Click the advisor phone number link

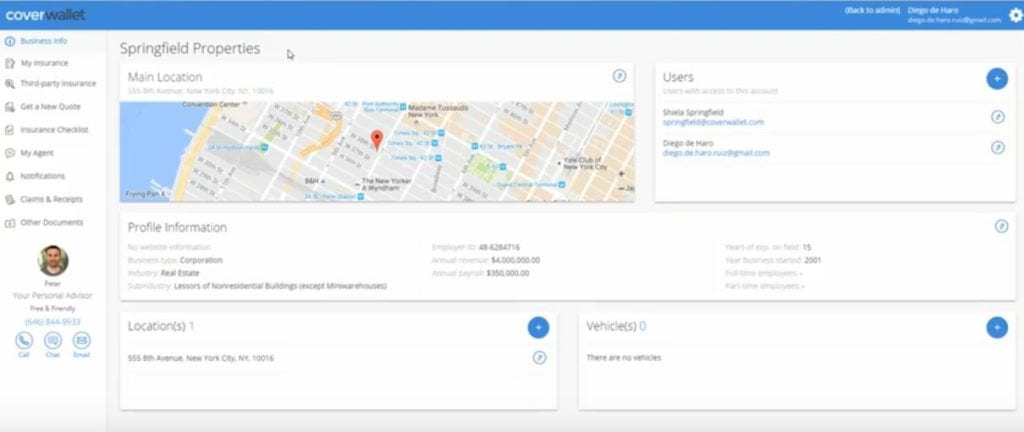coord(53,321)
